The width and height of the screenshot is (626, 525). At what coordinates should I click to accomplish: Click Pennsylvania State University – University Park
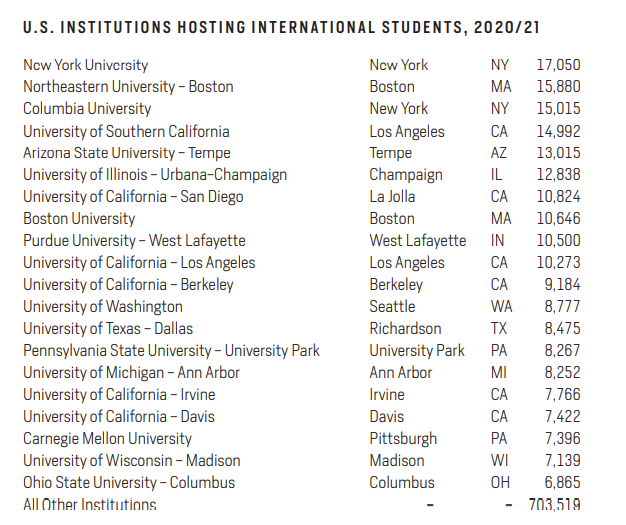click(x=171, y=351)
